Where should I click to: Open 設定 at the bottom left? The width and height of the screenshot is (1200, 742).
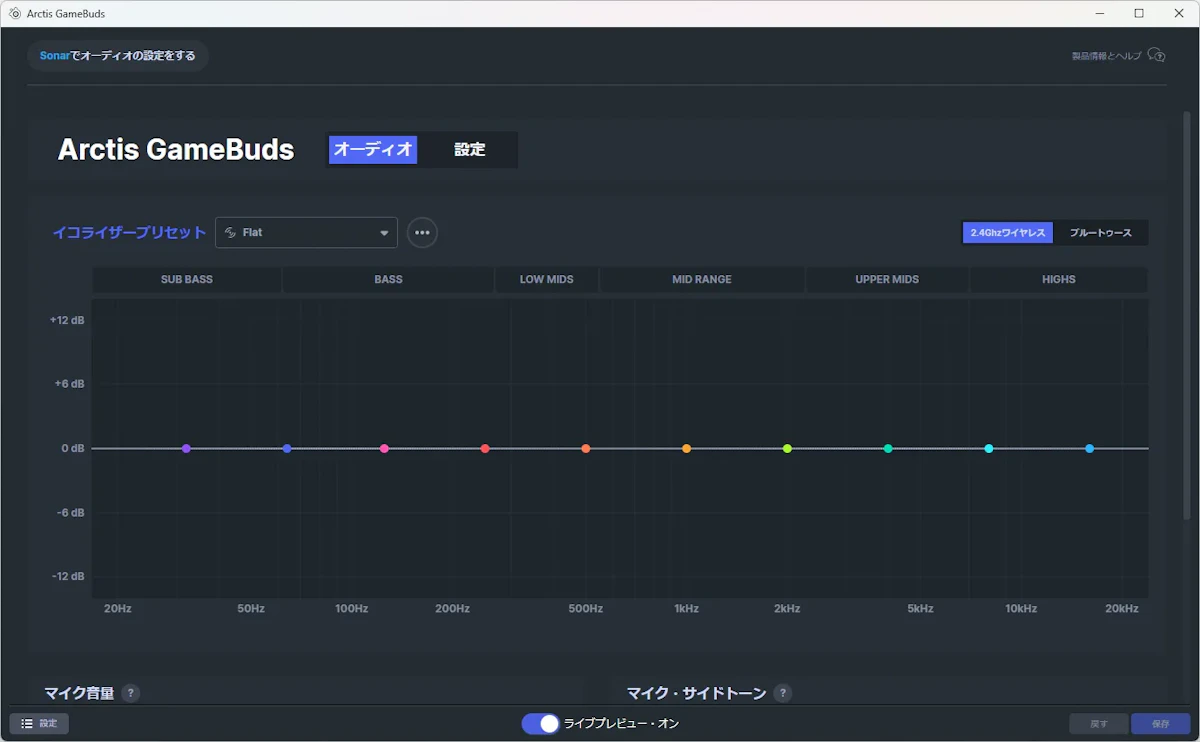(x=39, y=723)
